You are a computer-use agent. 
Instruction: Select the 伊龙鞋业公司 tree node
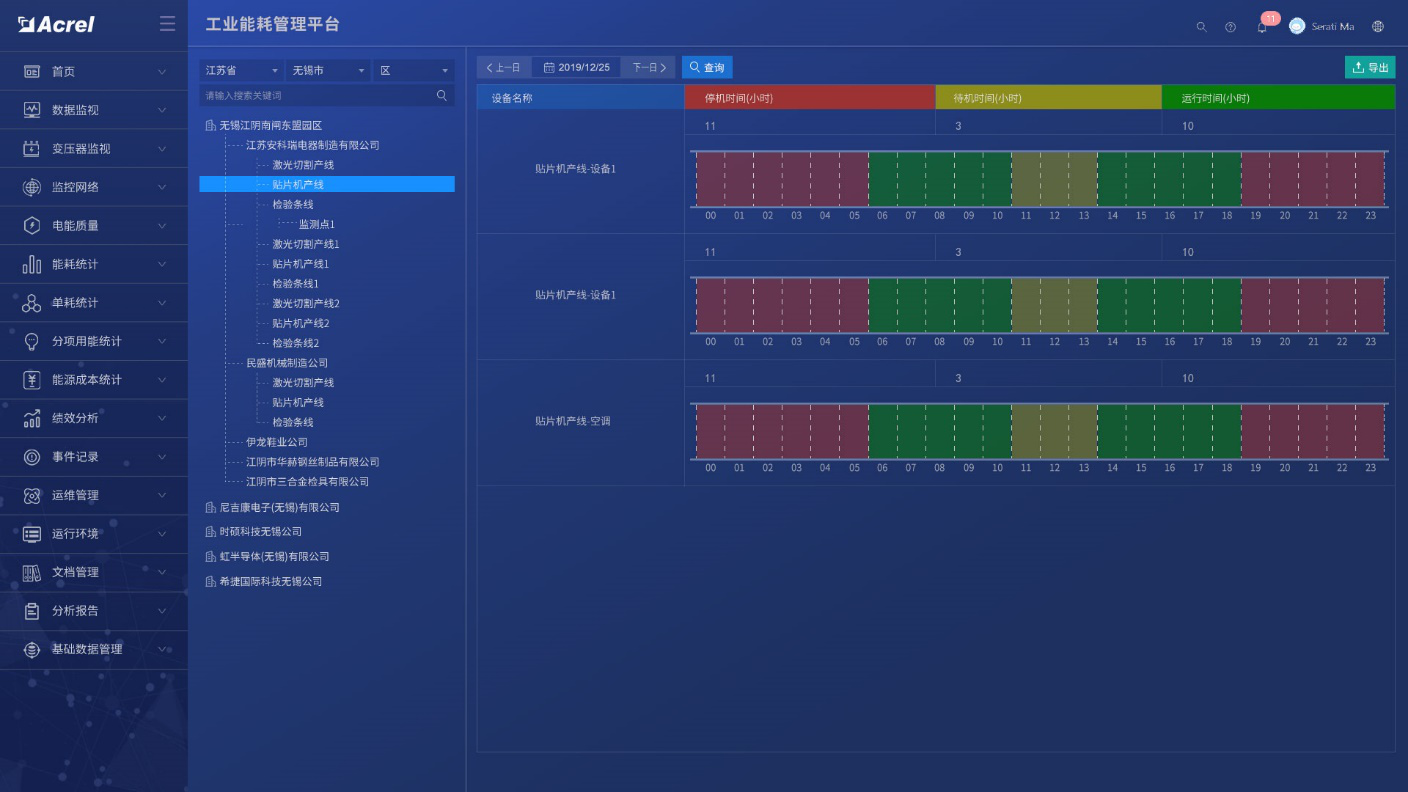tap(277, 442)
